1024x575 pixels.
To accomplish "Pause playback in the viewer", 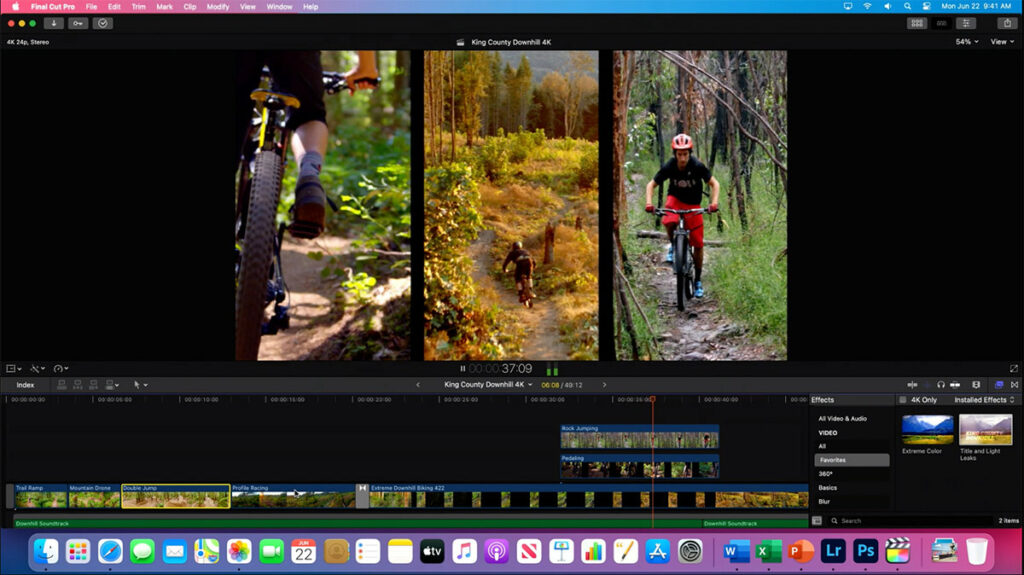I will 462,369.
